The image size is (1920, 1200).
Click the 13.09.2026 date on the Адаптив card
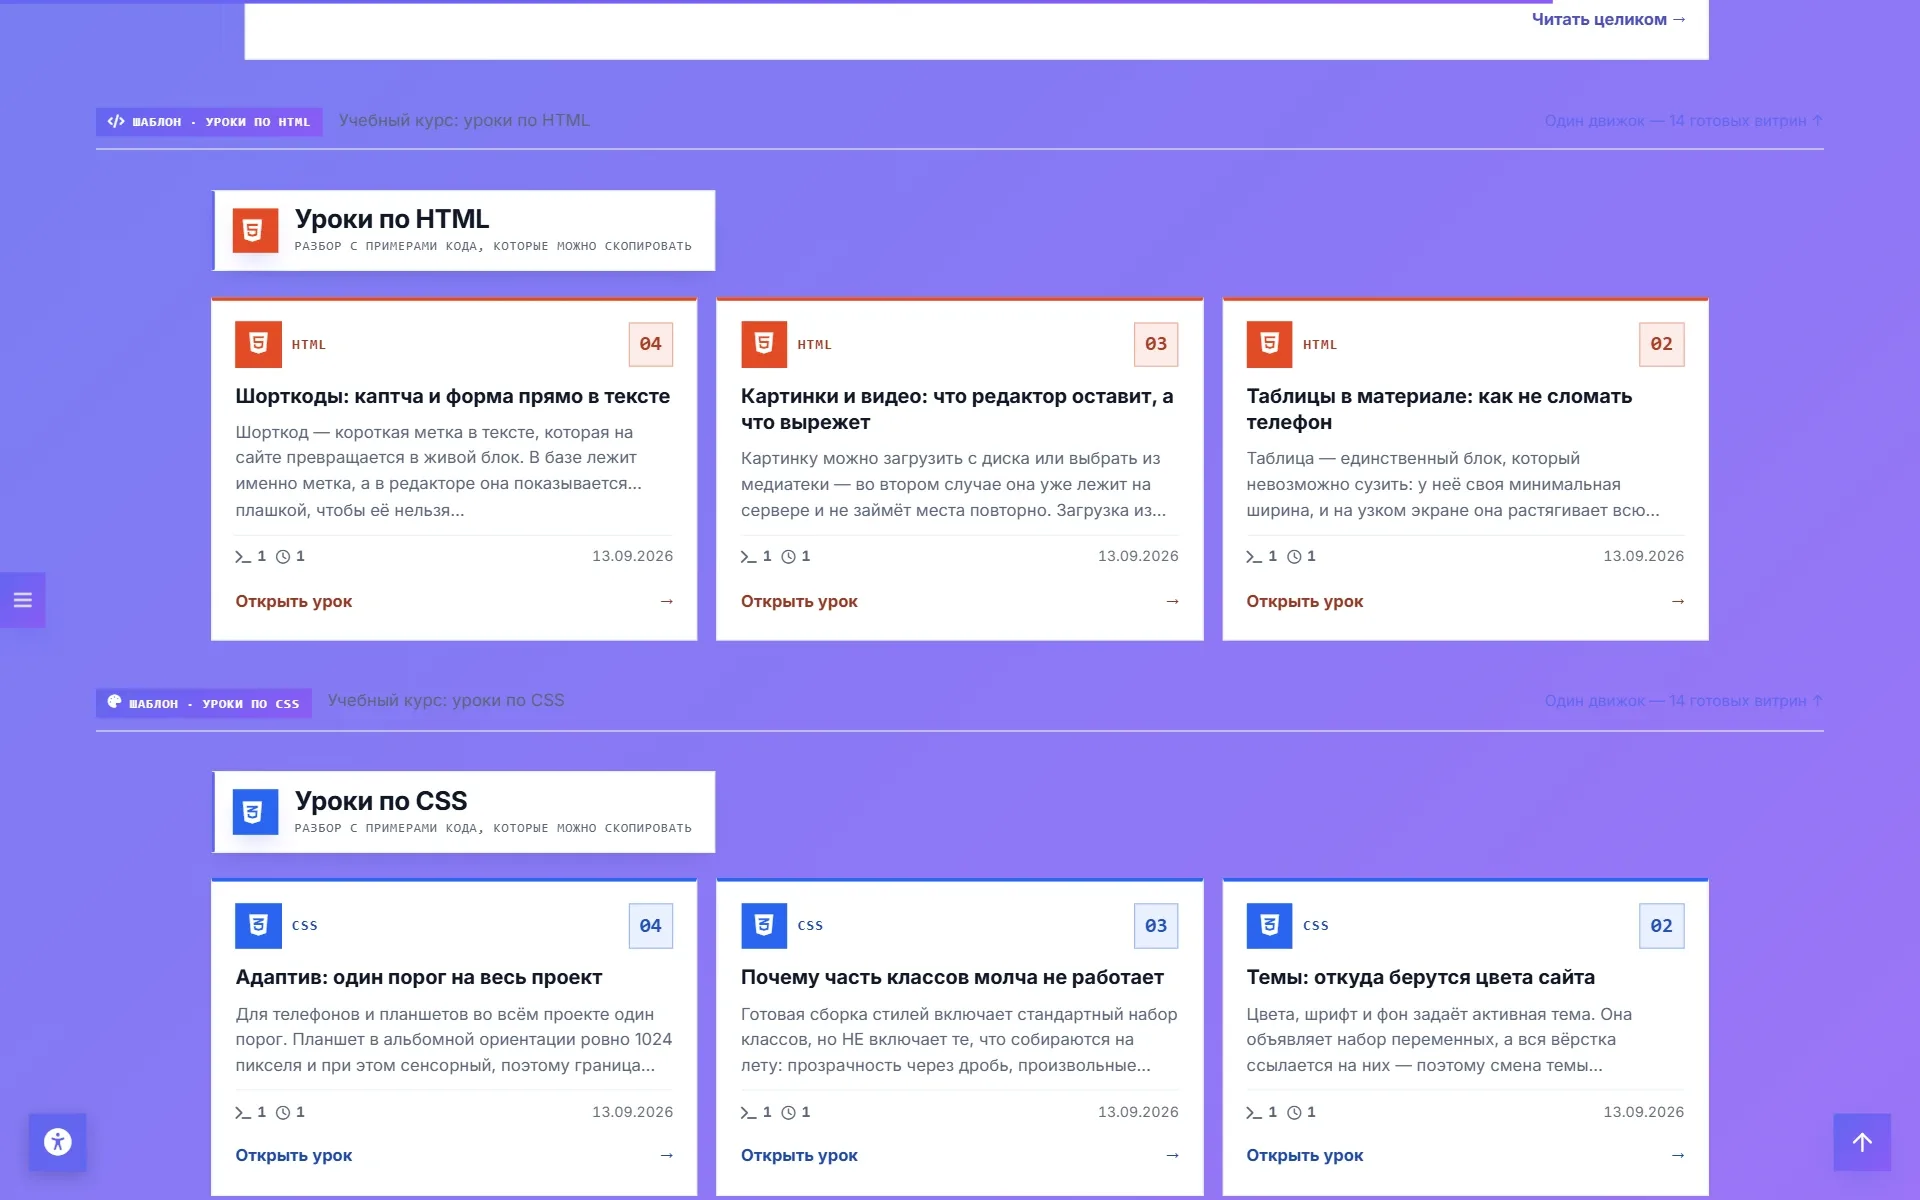point(632,1112)
